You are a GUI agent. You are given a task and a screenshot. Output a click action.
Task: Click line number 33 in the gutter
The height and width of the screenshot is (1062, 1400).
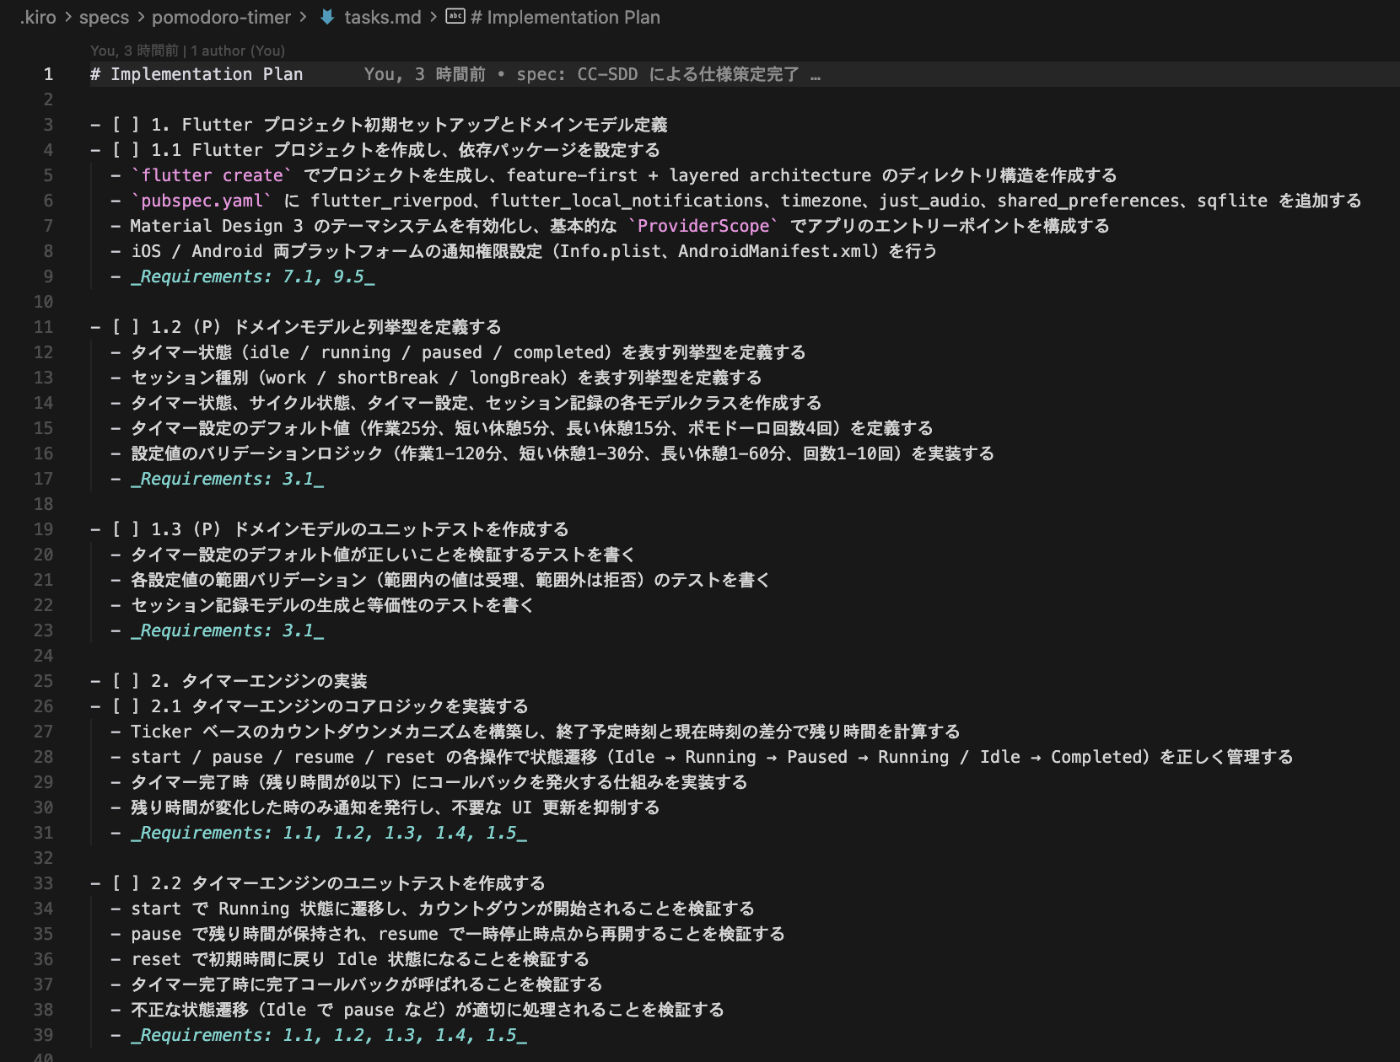click(x=43, y=883)
